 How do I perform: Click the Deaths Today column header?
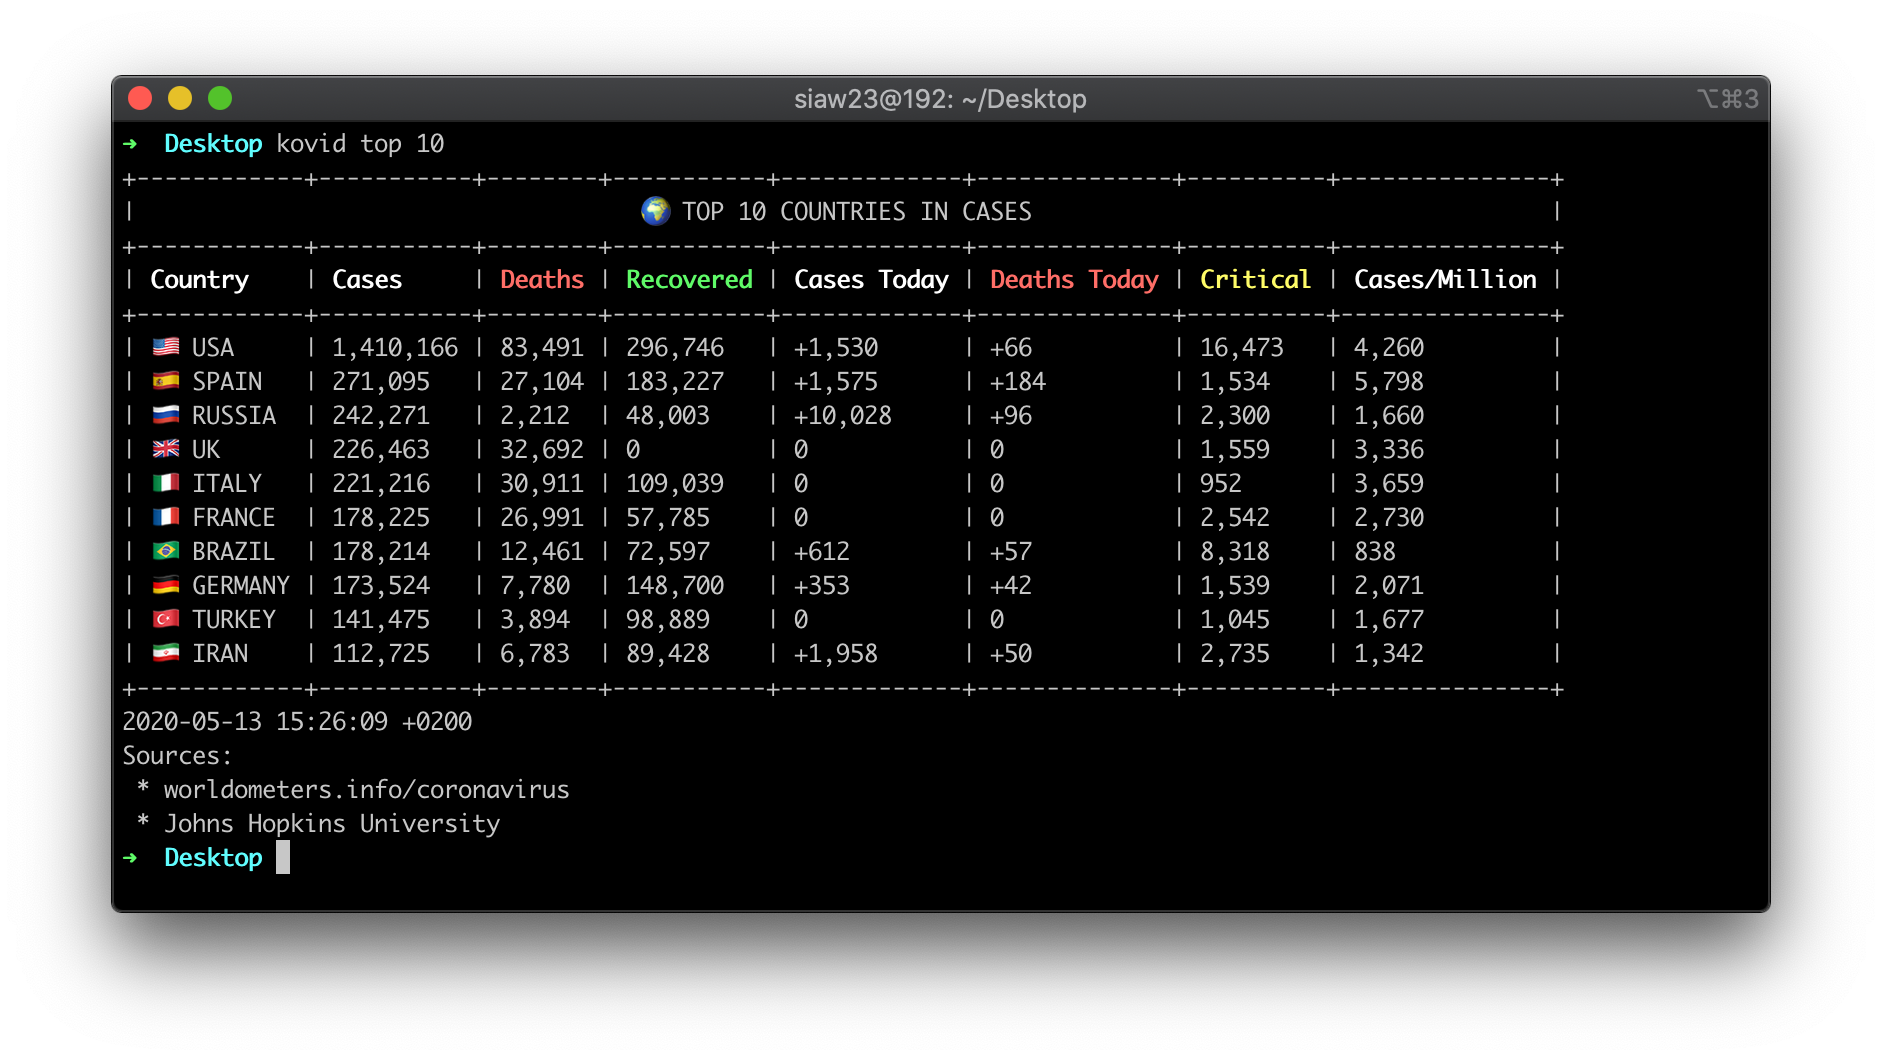(1074, 280)
